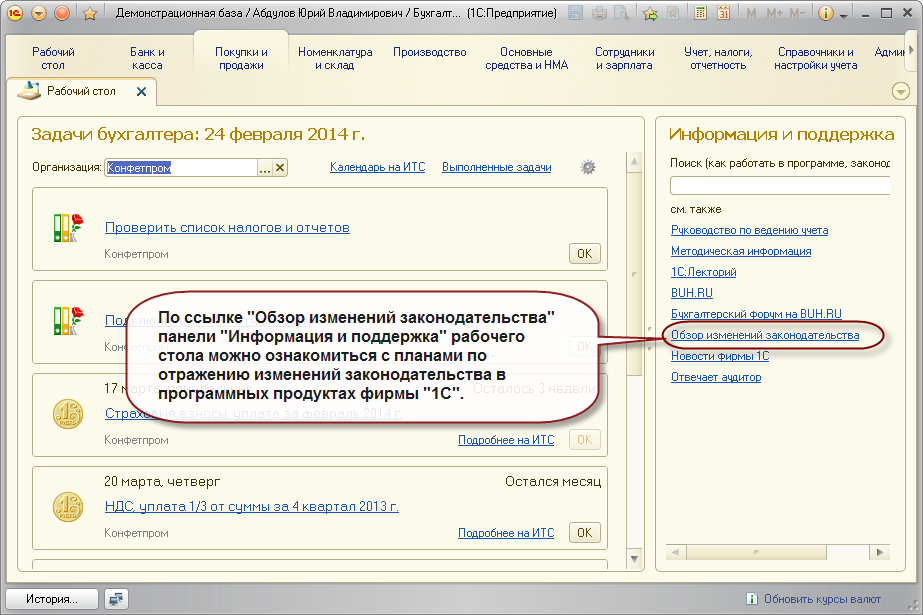Open BUH.RU link
Viewport: 923px width, 615px height.
coord(692,293)
